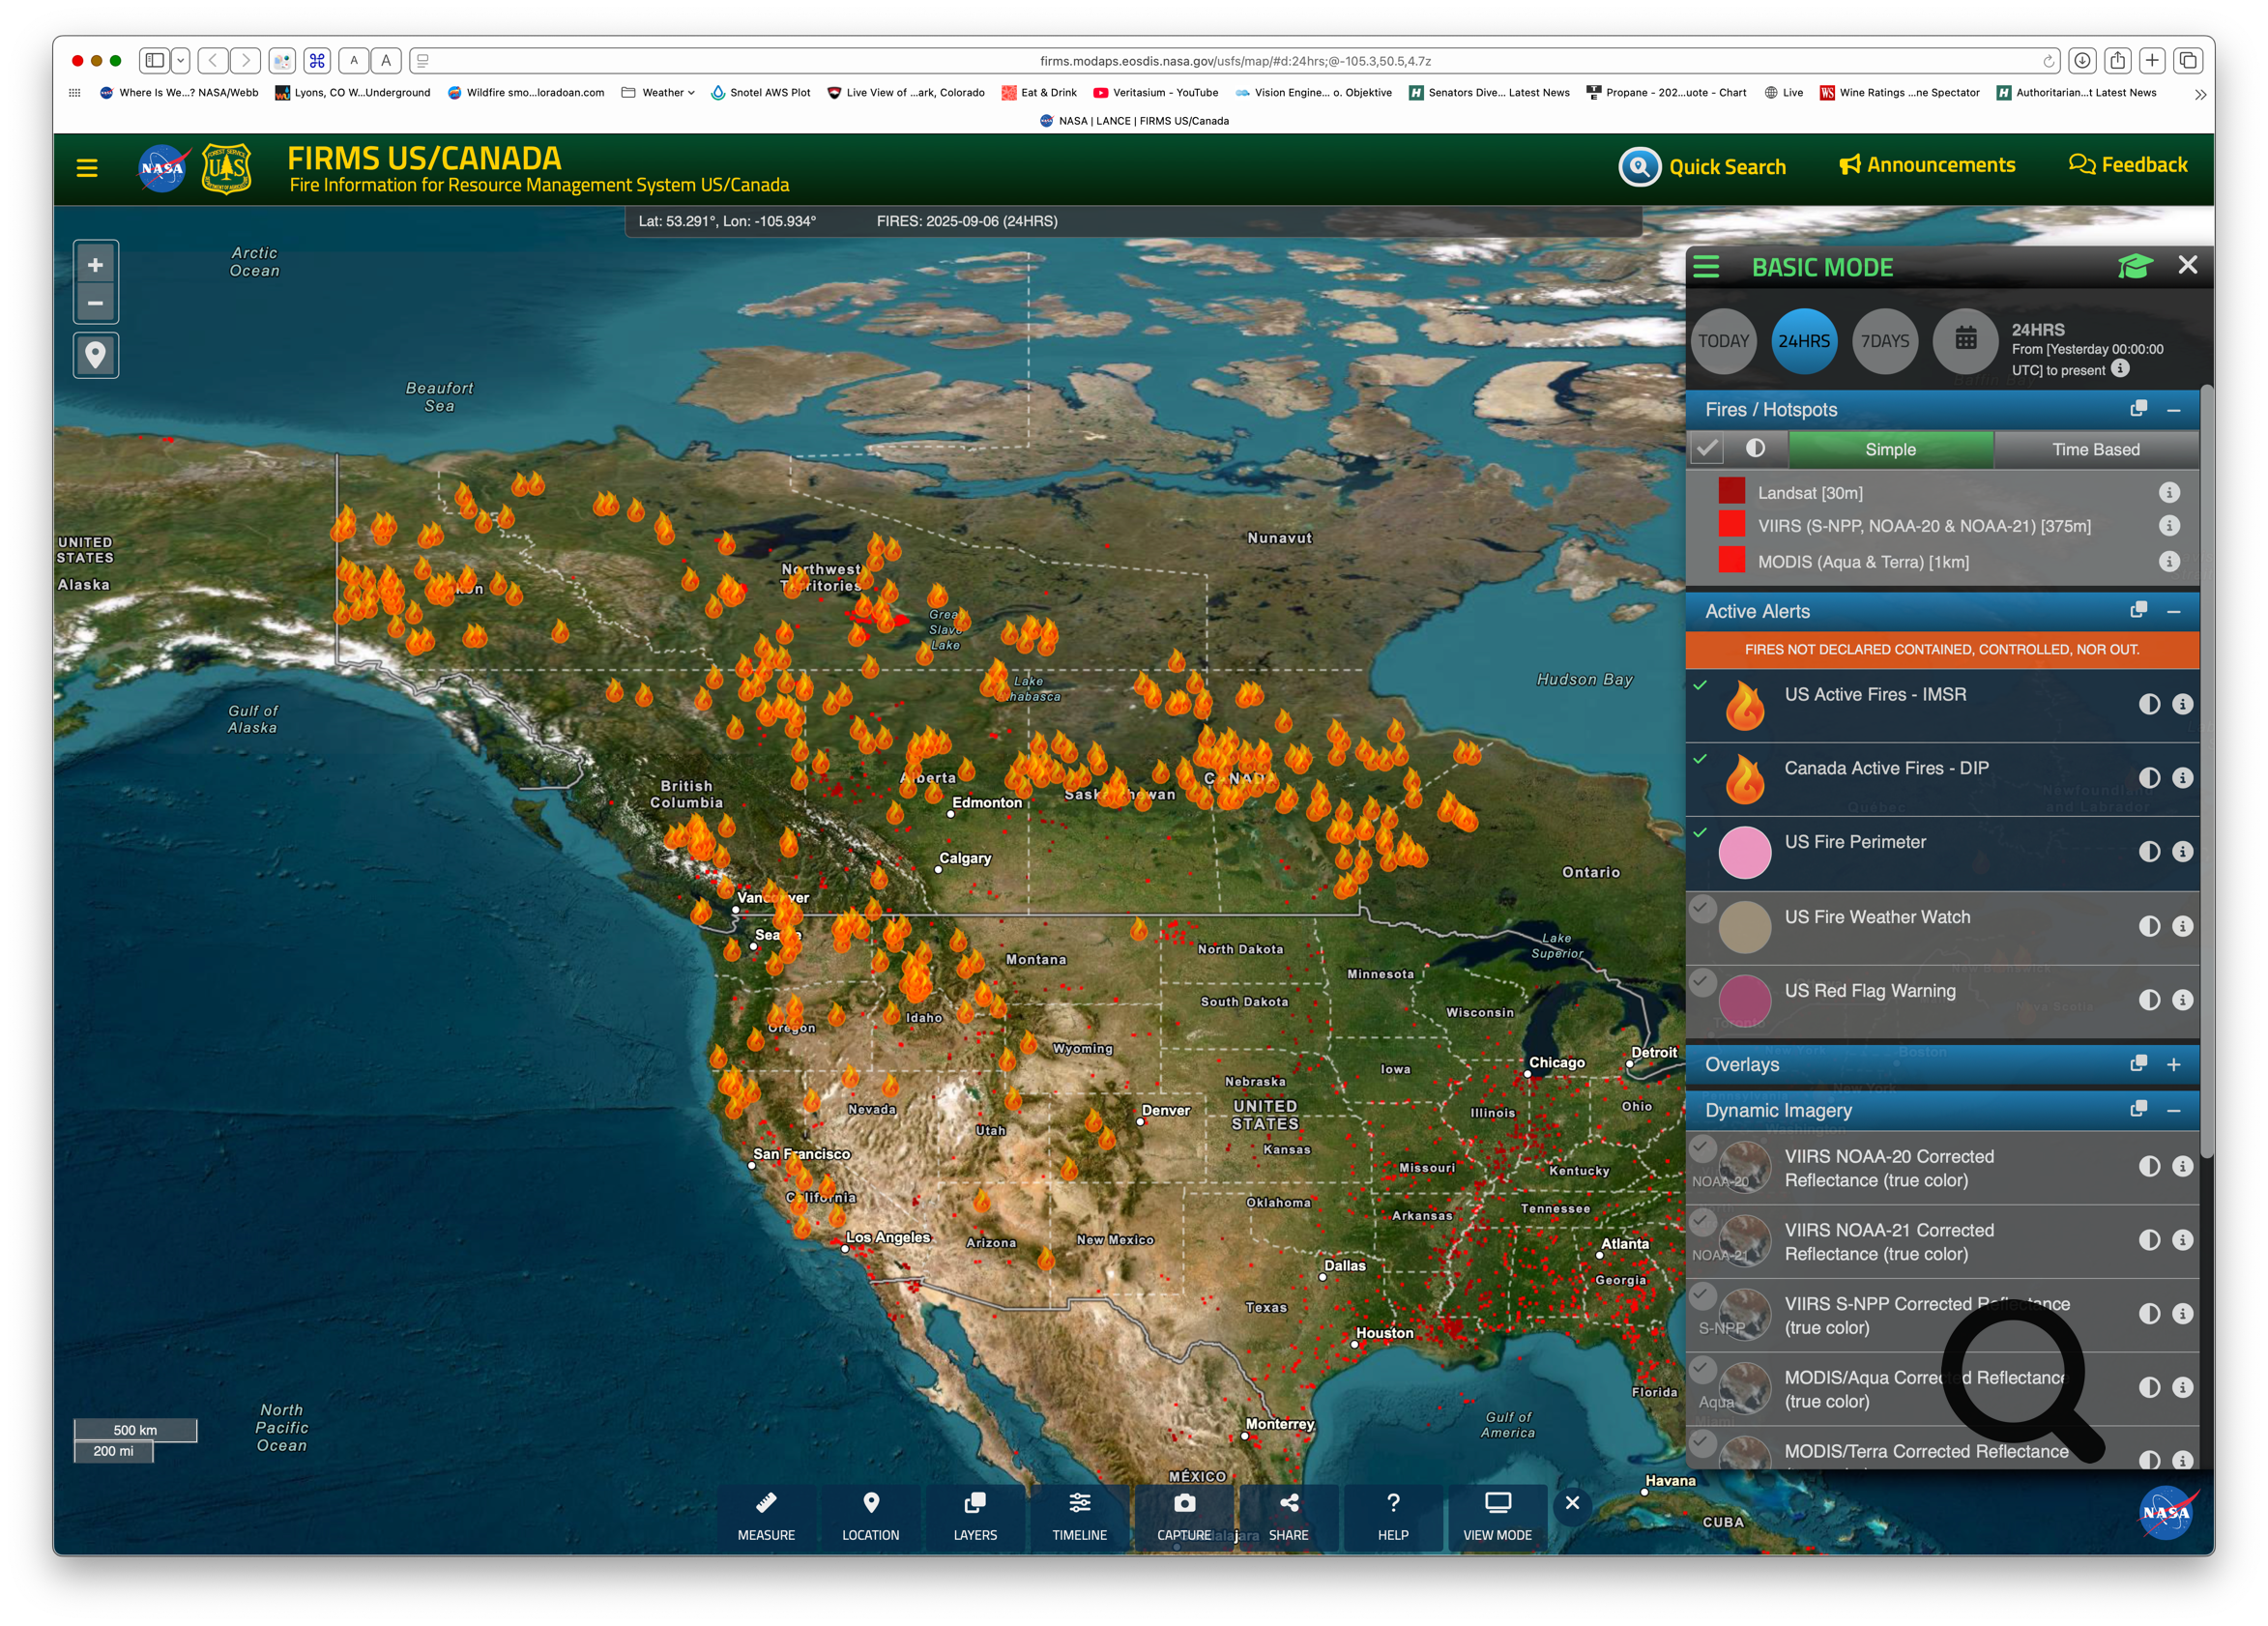Open Quick Search magnifier
Image resolution: width=2268 pixels, height=1626 pixels.
(1639, 166)
